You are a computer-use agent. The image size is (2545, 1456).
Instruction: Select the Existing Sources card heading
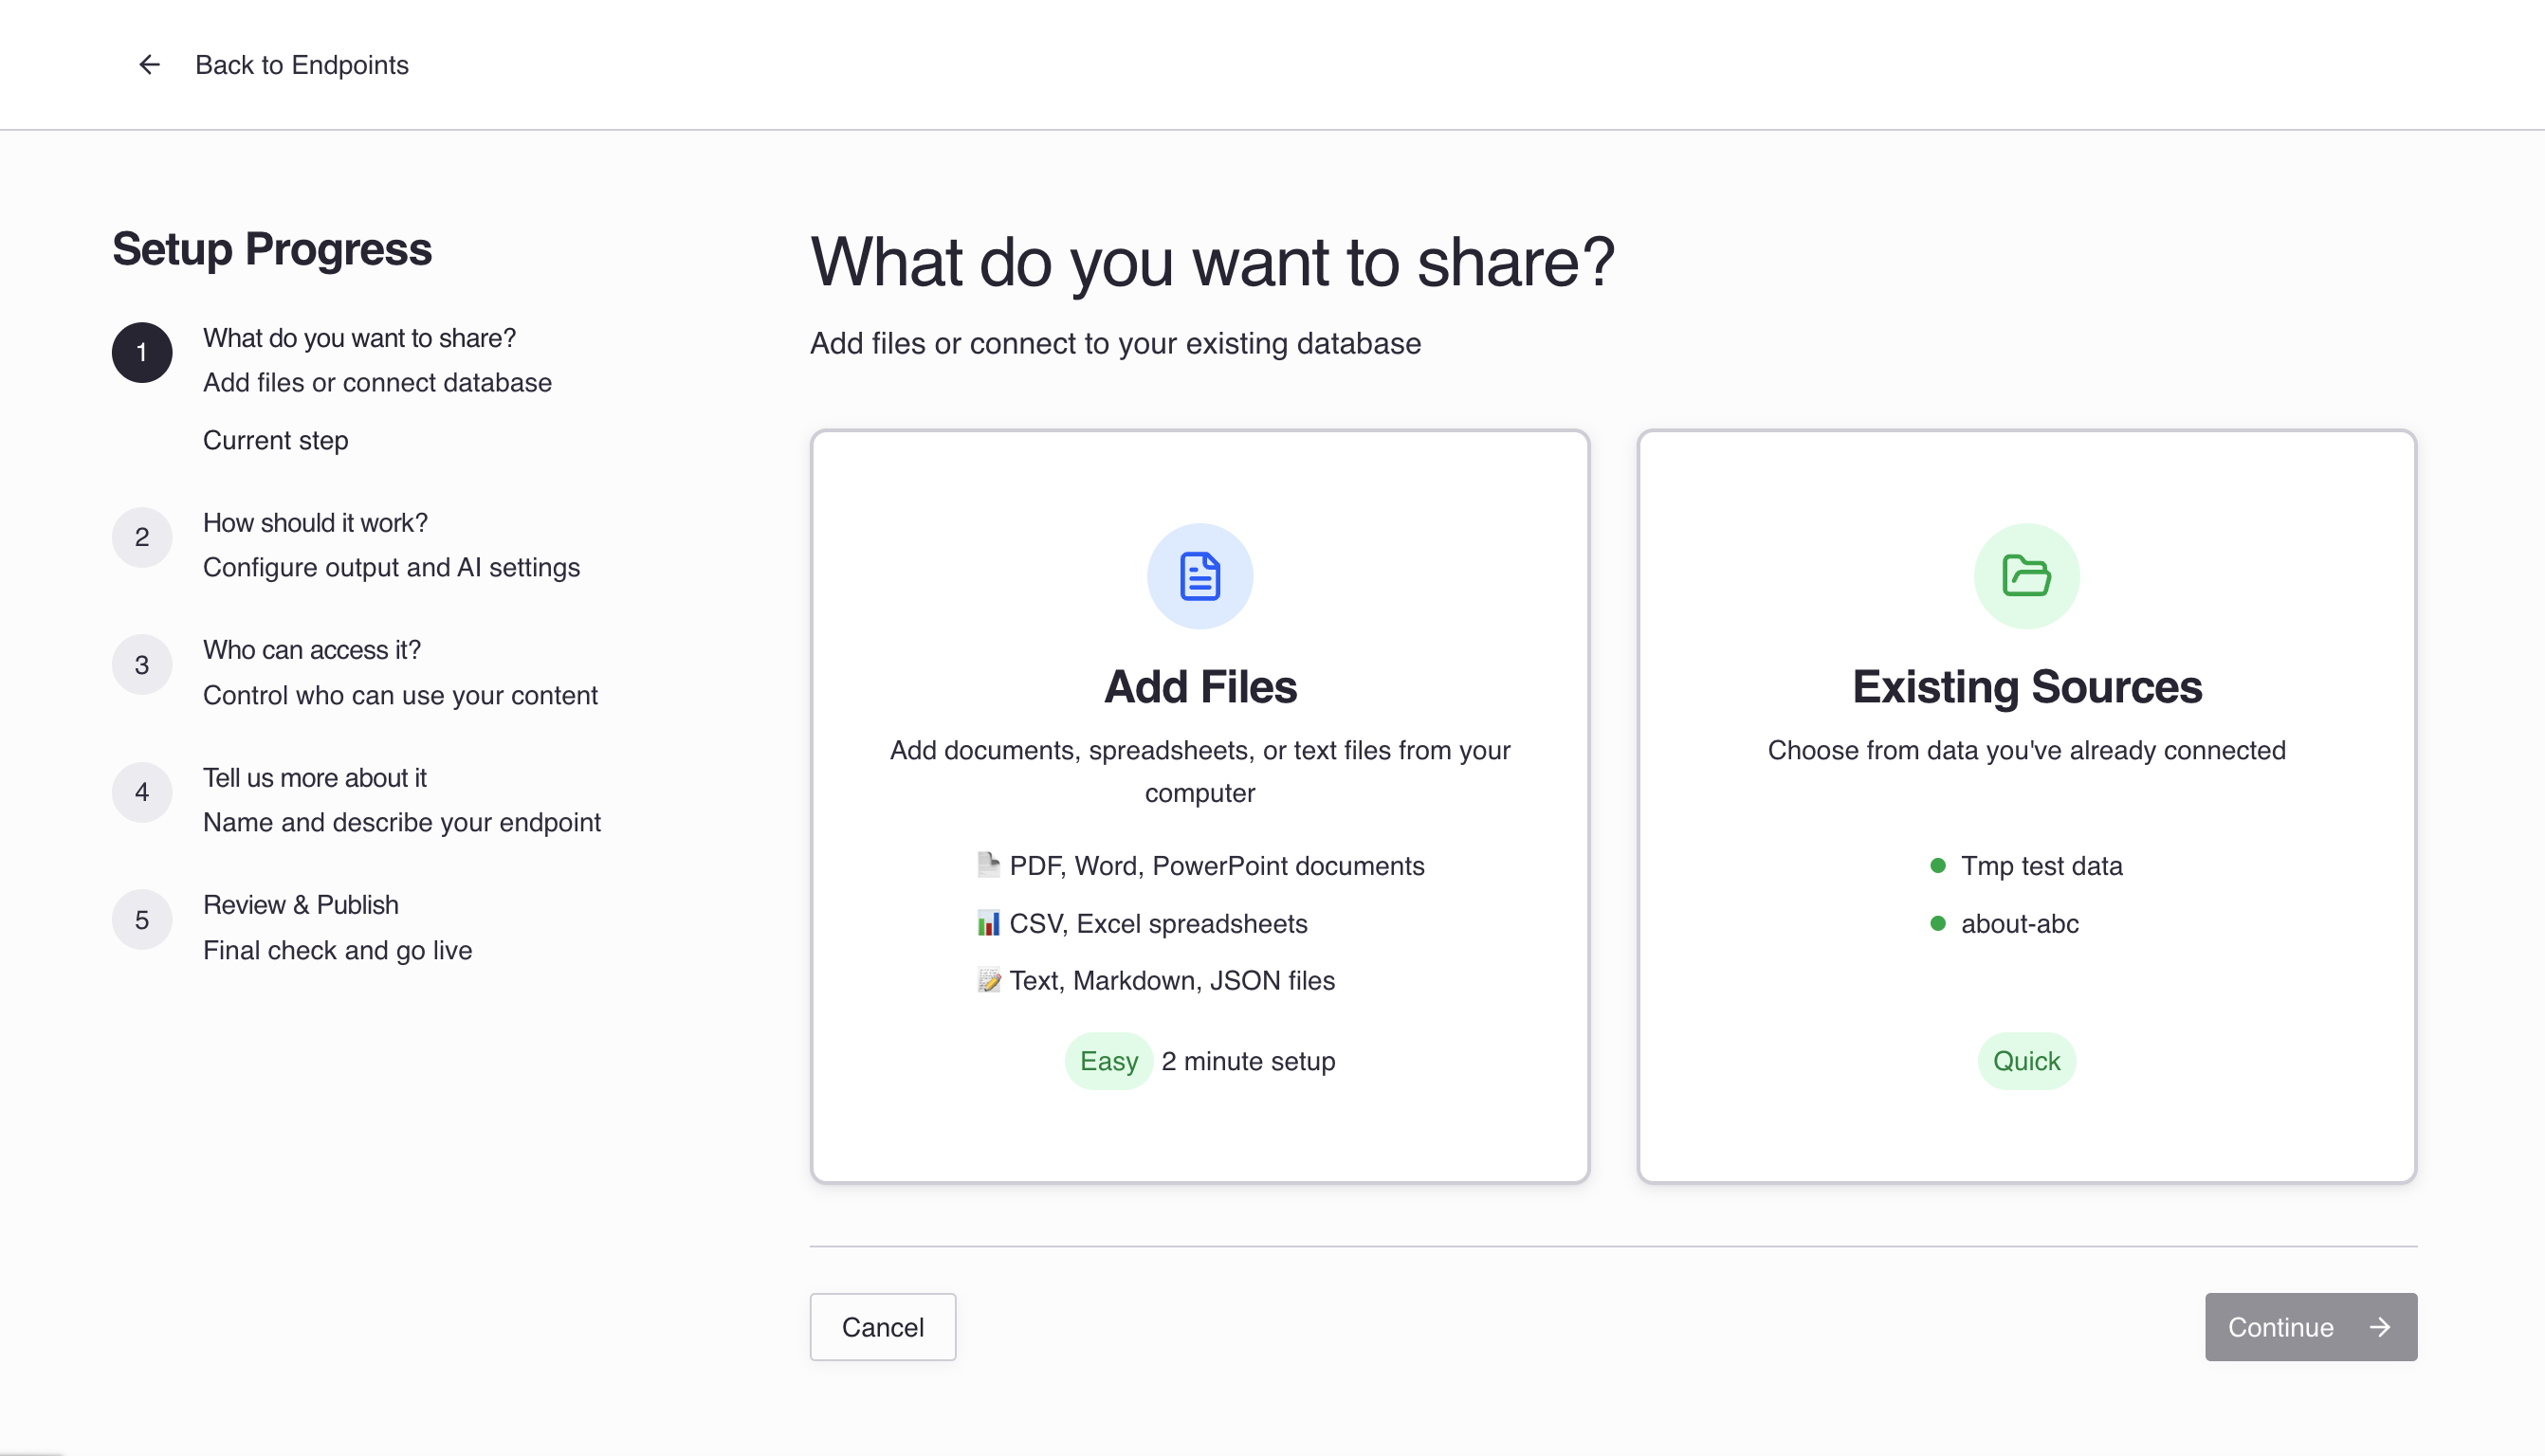pyautogui.click(x=2026, y=687)
